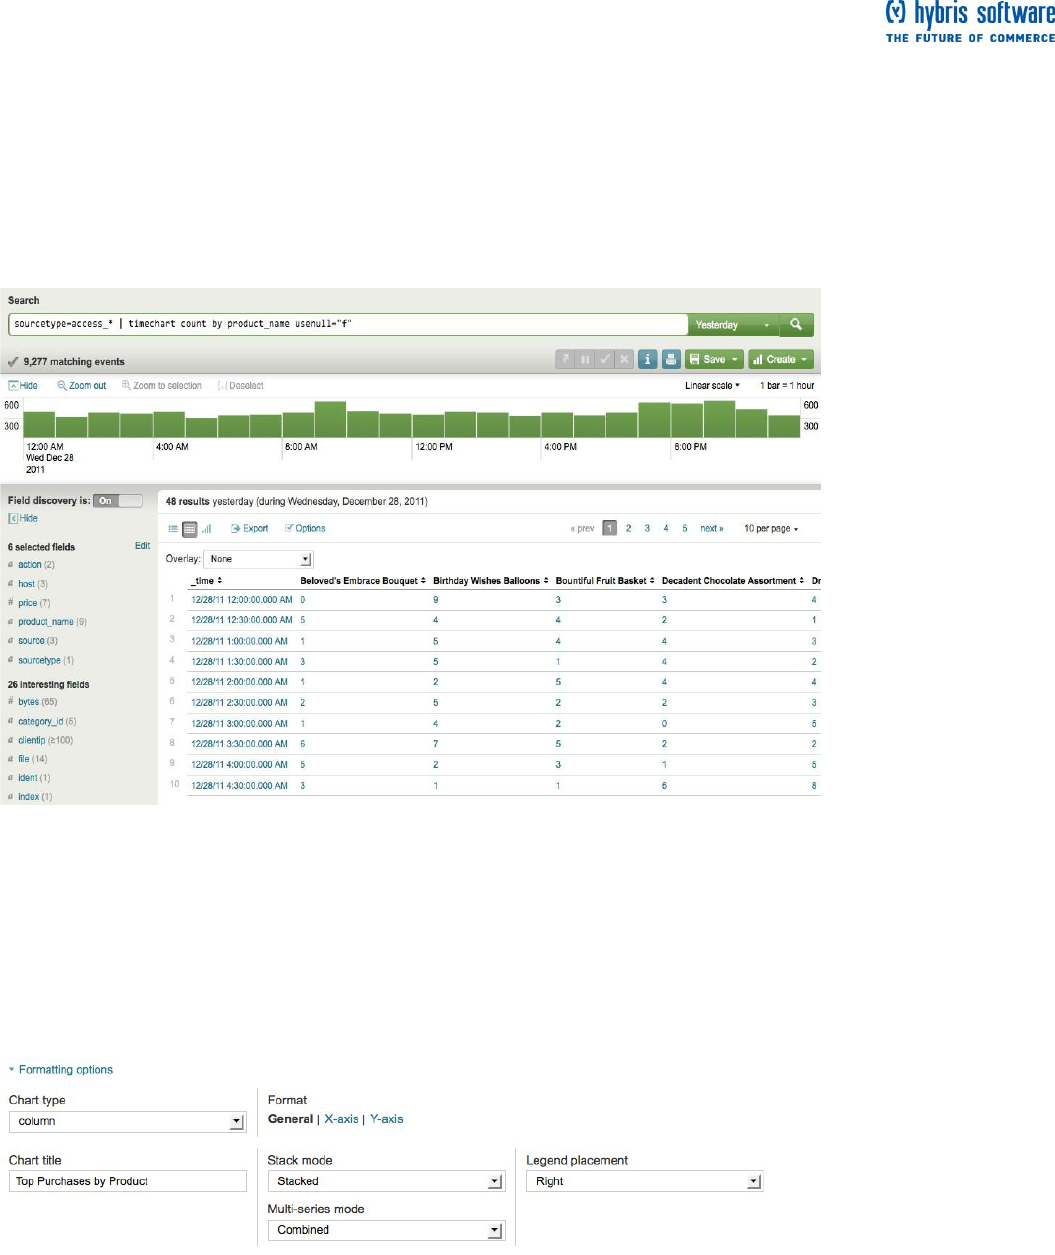The height and width of the screenshot is (1255, 1055).
Task: Click Edit for selected fields
Action: coord(142,546)
